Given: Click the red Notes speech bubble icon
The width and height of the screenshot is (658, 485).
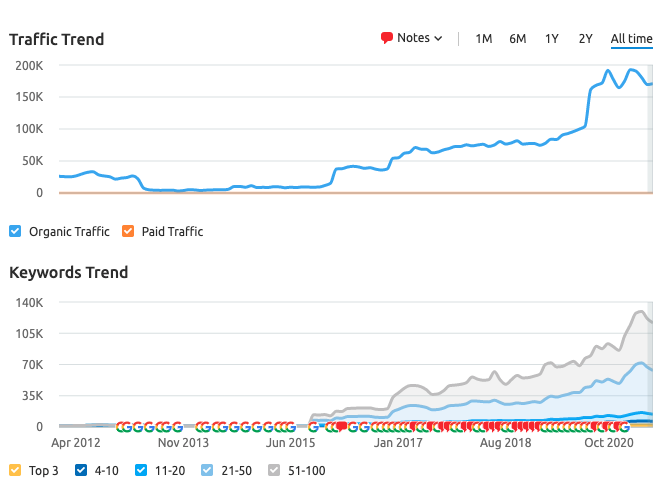Looking at the screenshot, I should click(x=386, y=38).
